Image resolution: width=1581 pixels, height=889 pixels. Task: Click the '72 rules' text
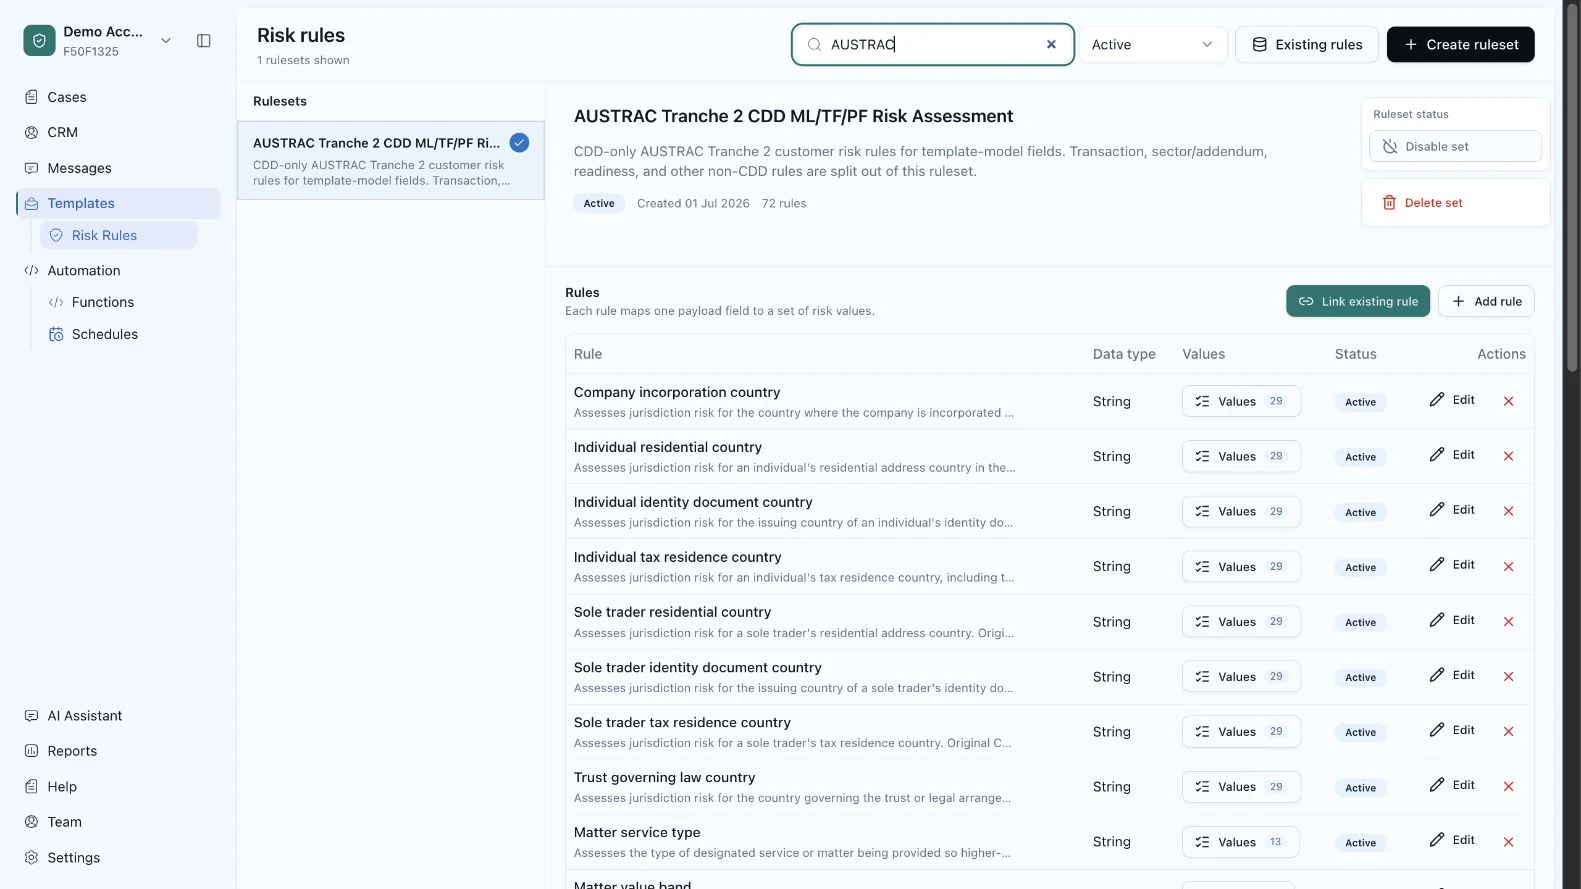pos(784,203)
